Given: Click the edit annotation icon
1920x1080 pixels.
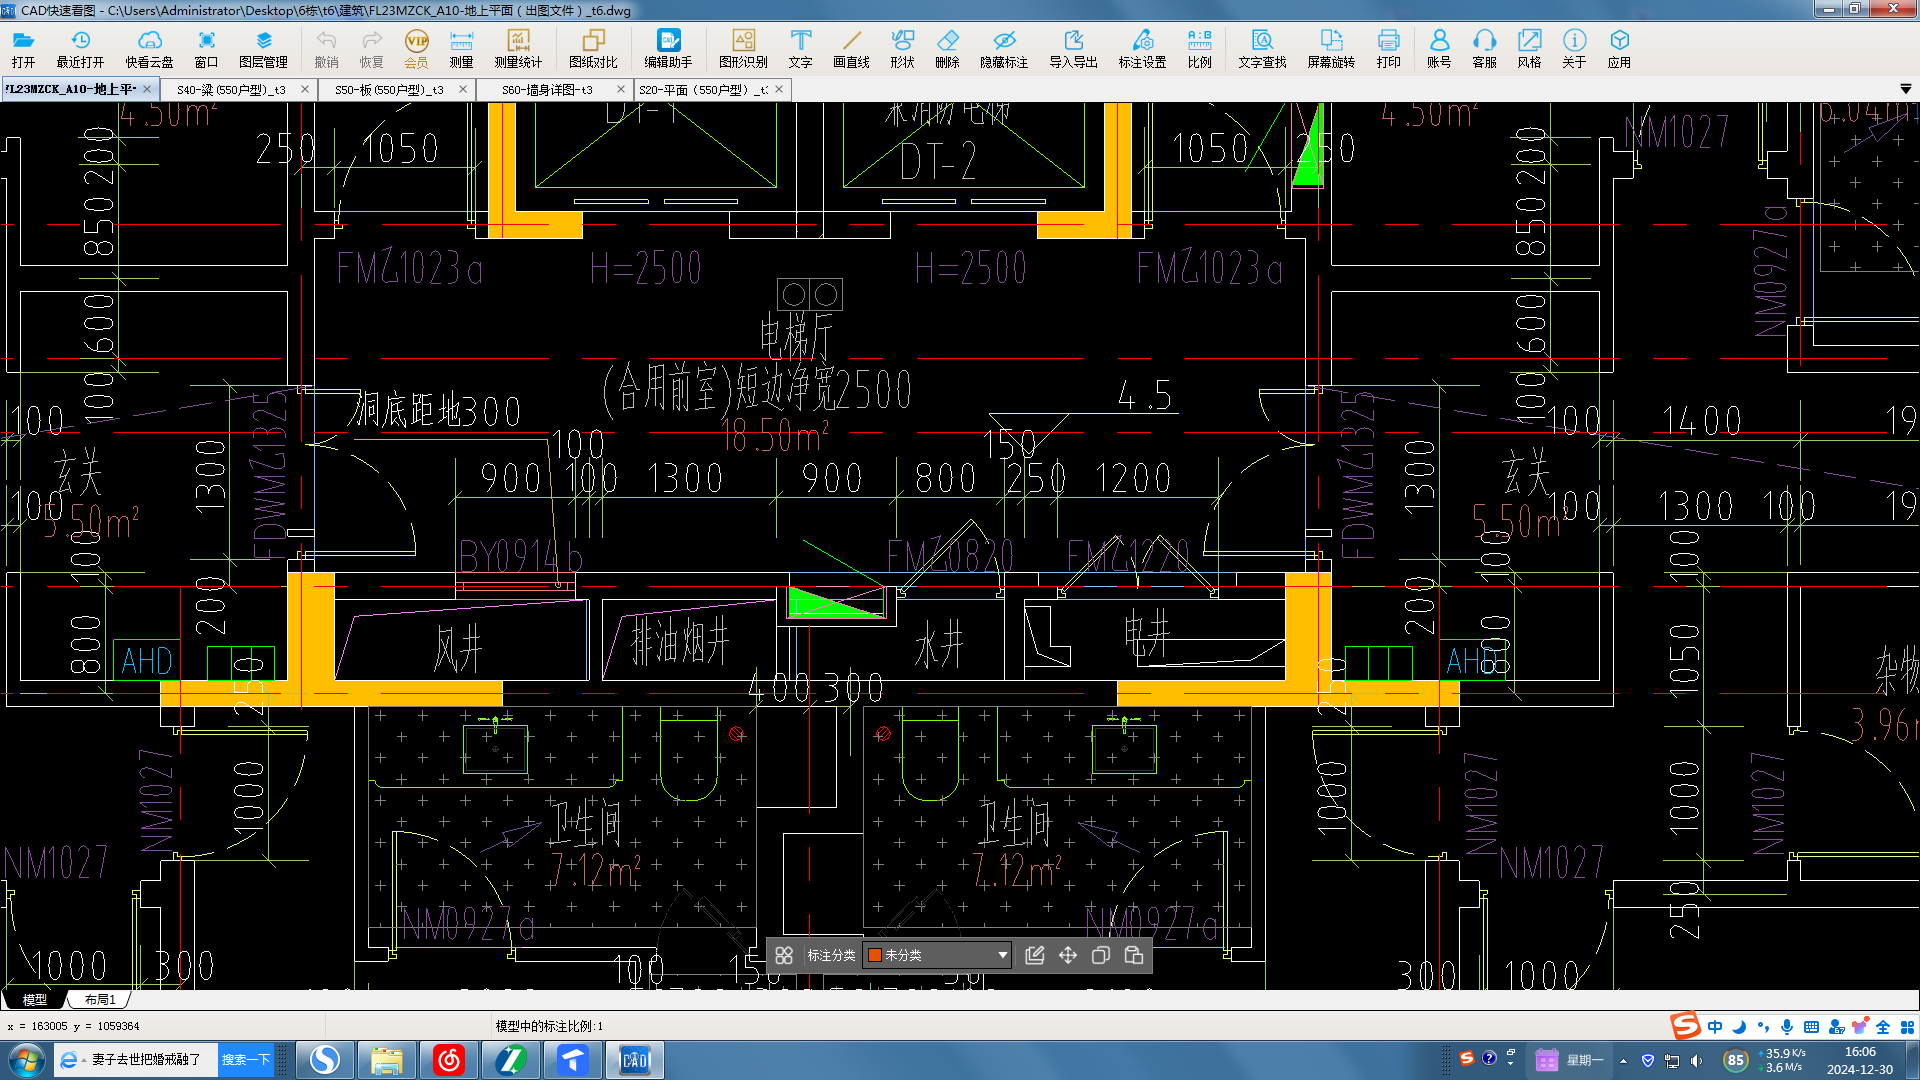Looking at the screenshot, I should pyautogui.click(x=1035, y=955).
